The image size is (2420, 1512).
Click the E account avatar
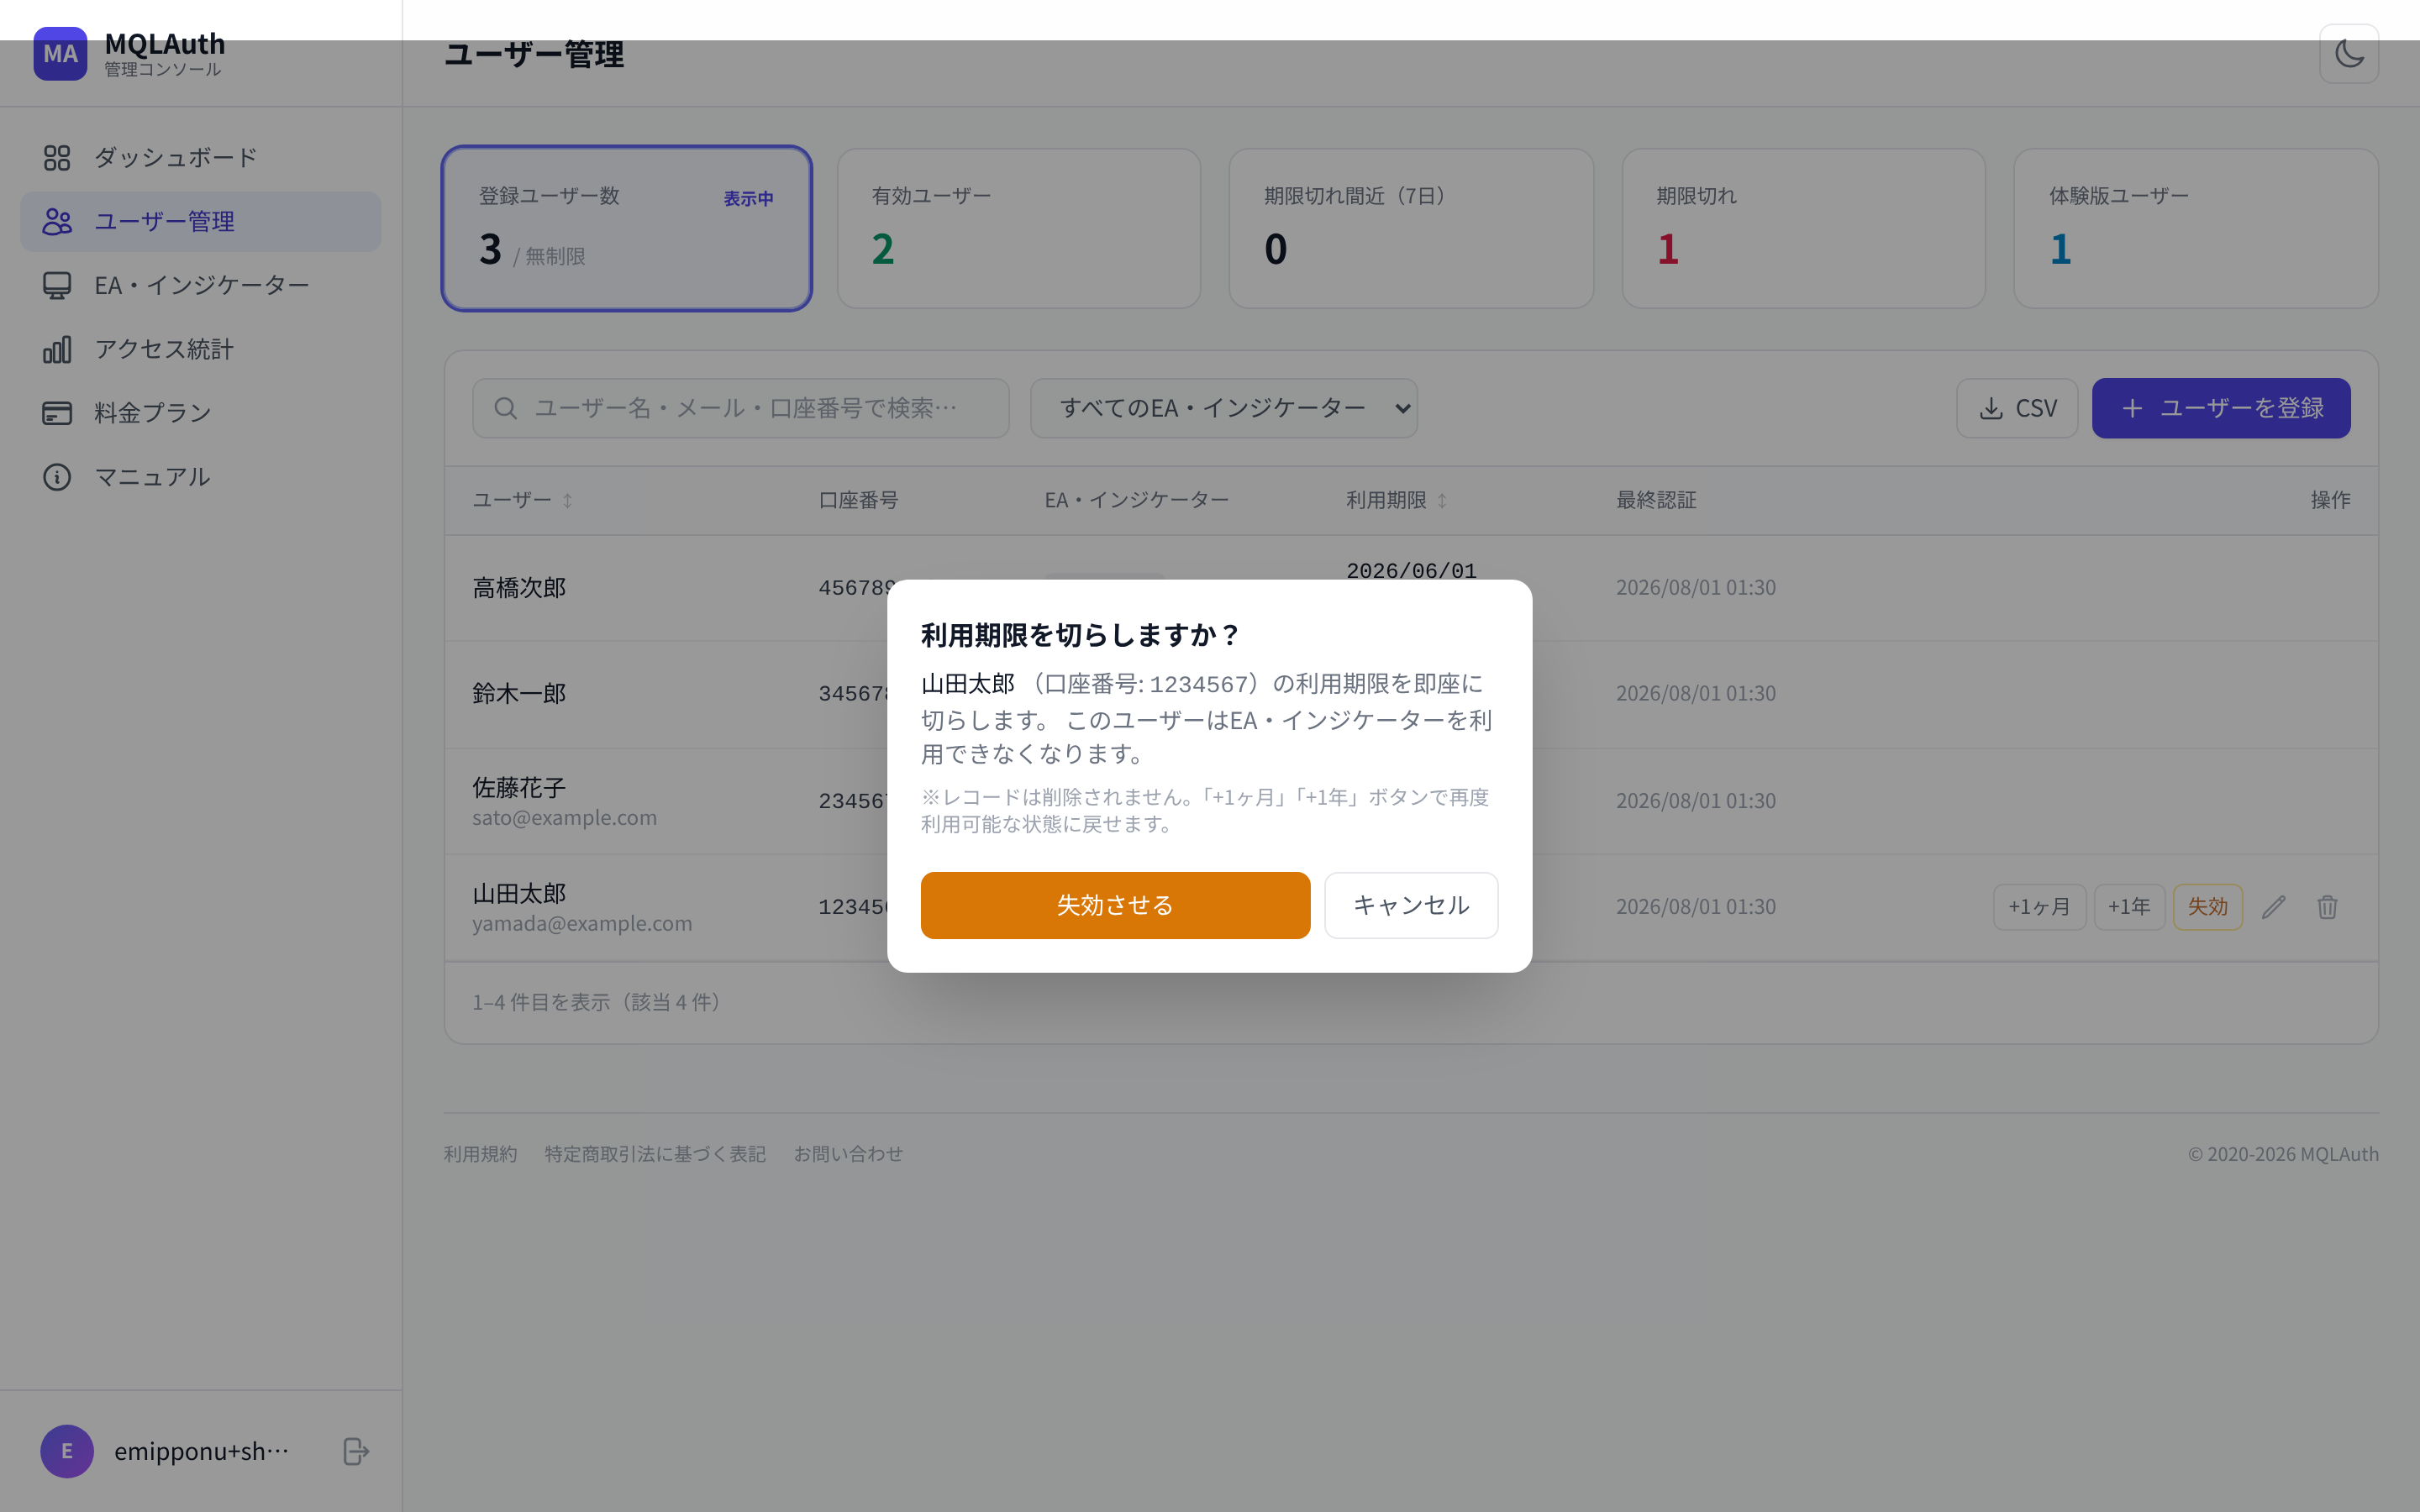[x=67, y=1451]
